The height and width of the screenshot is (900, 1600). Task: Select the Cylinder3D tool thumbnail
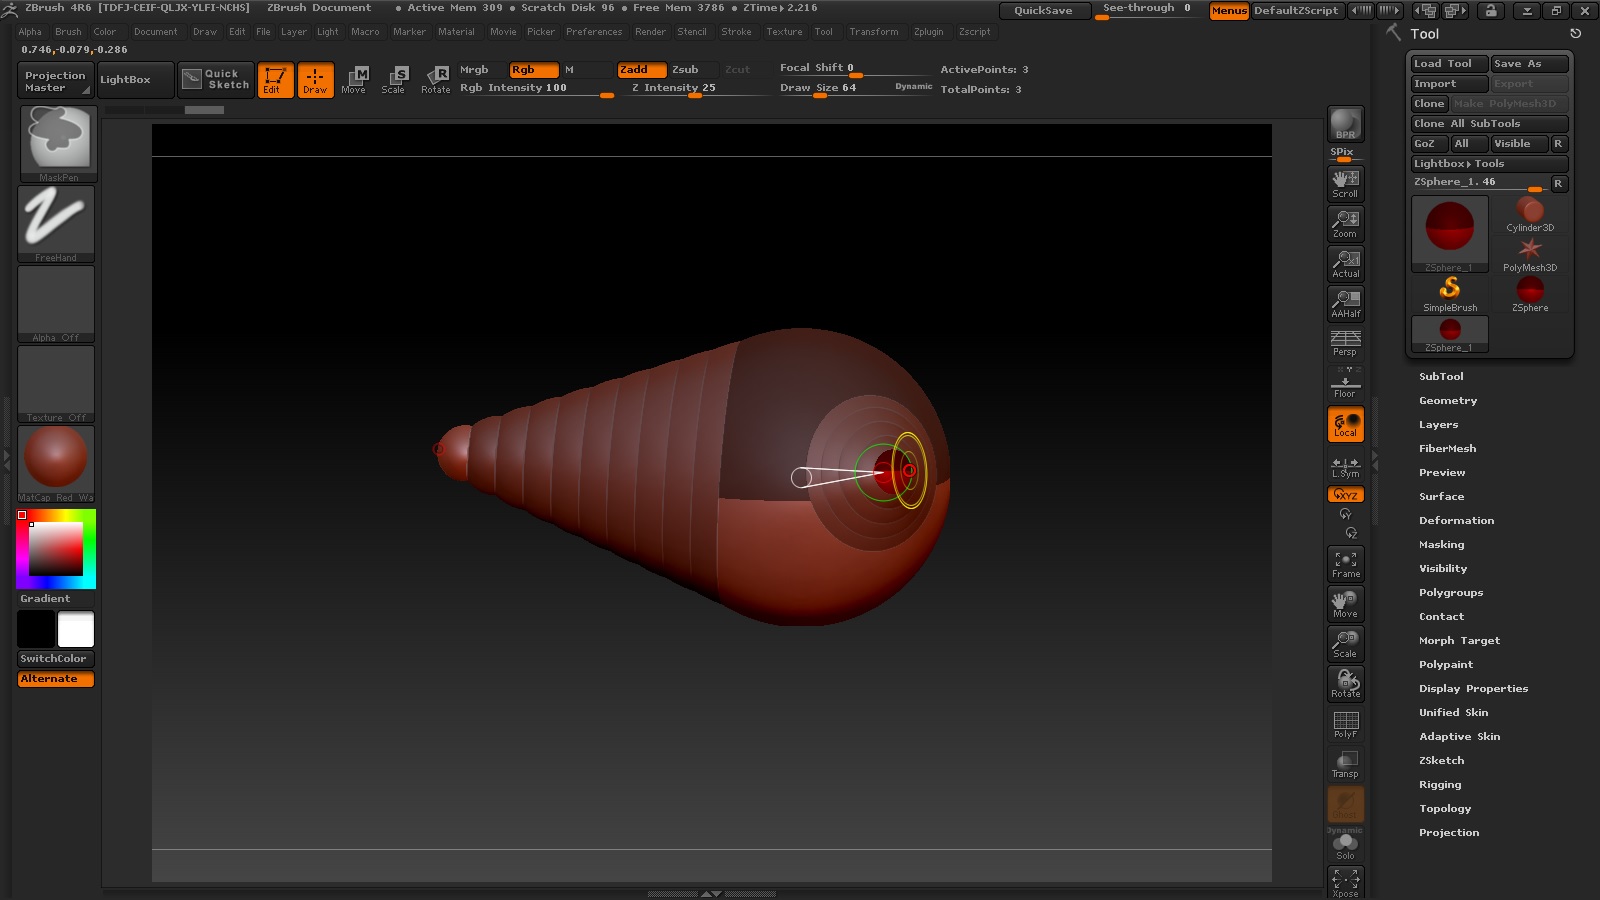coord(1530,214)
